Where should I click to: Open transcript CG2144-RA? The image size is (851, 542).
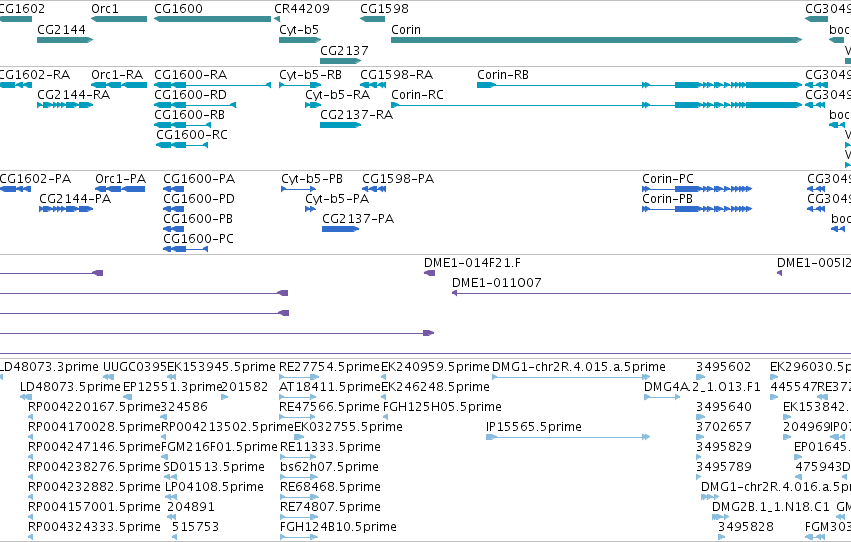(x=74, y=95)
